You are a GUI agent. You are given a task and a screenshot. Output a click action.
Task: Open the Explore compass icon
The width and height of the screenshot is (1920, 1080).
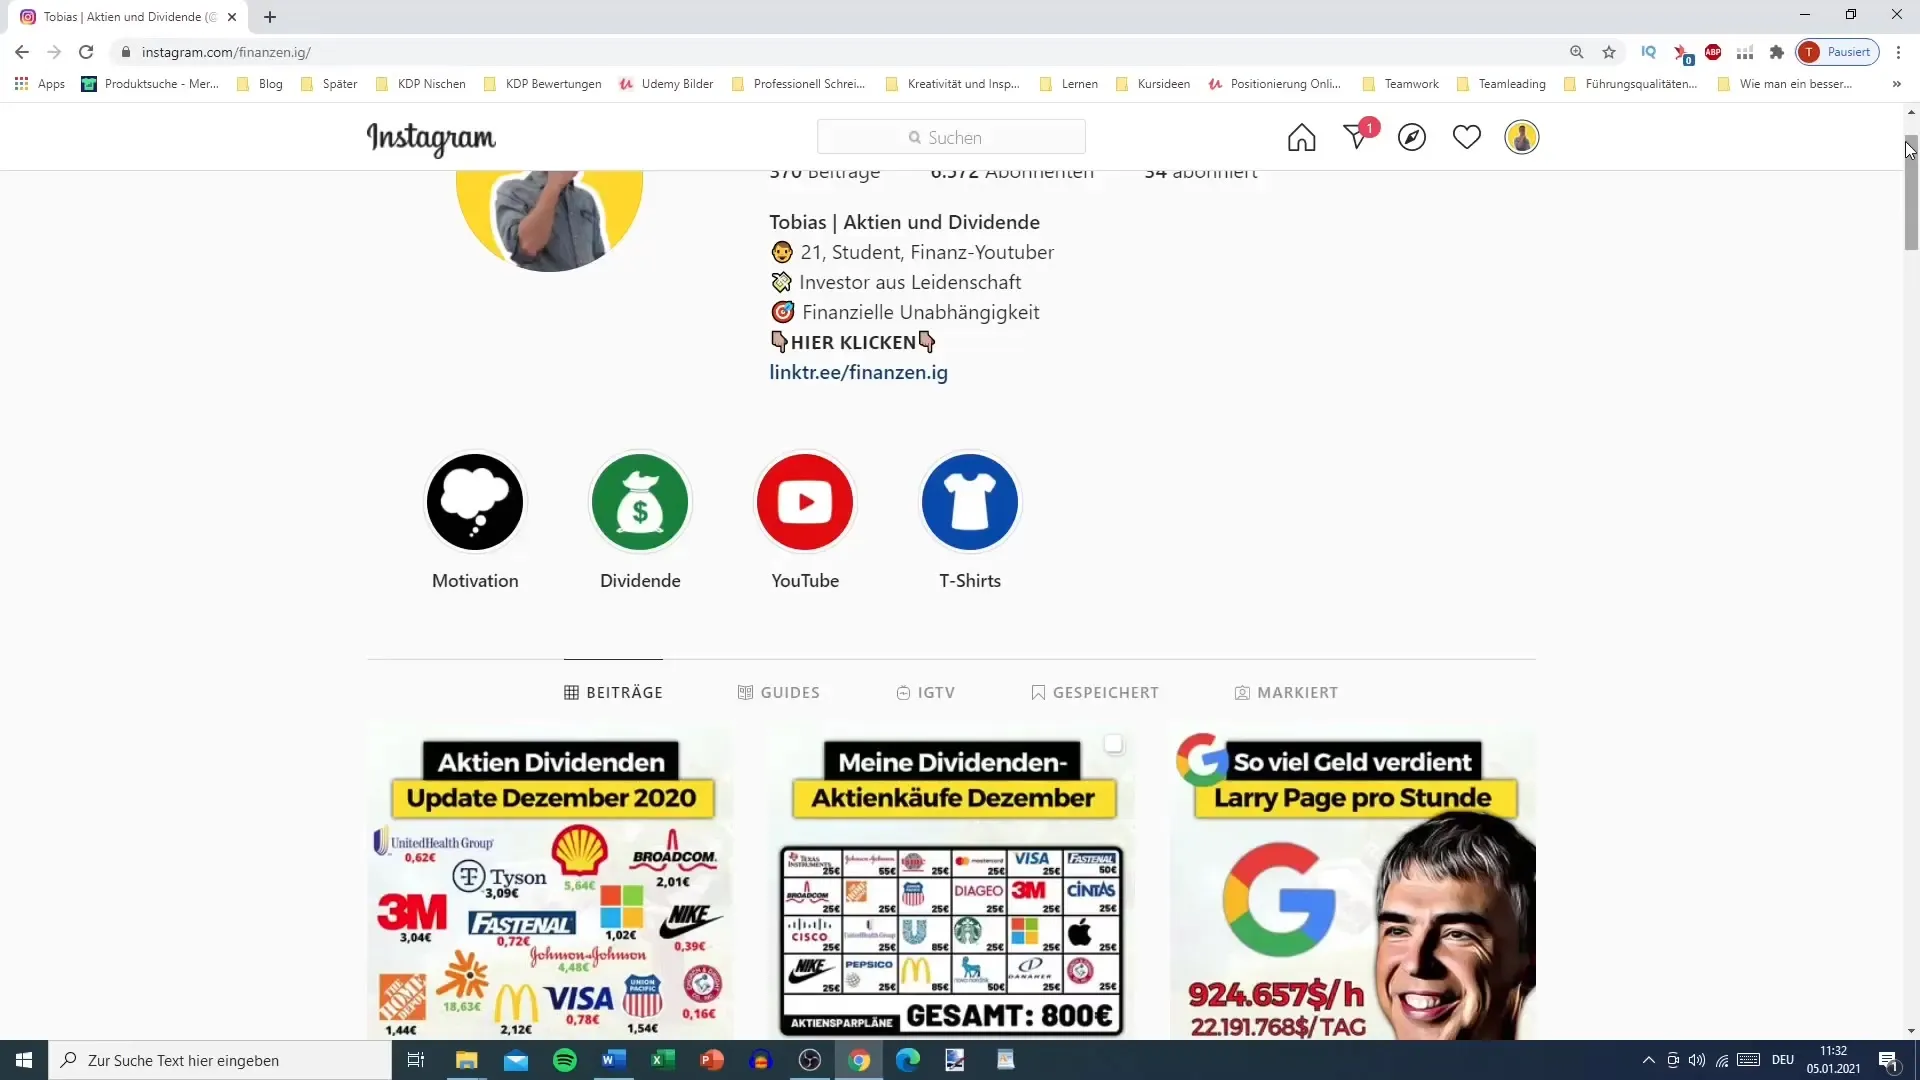coord(1412,137)
